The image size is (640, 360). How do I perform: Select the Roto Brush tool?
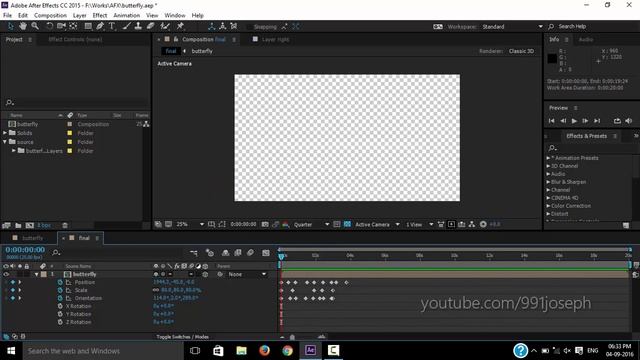pyautogui.click(x=165, y=26)
